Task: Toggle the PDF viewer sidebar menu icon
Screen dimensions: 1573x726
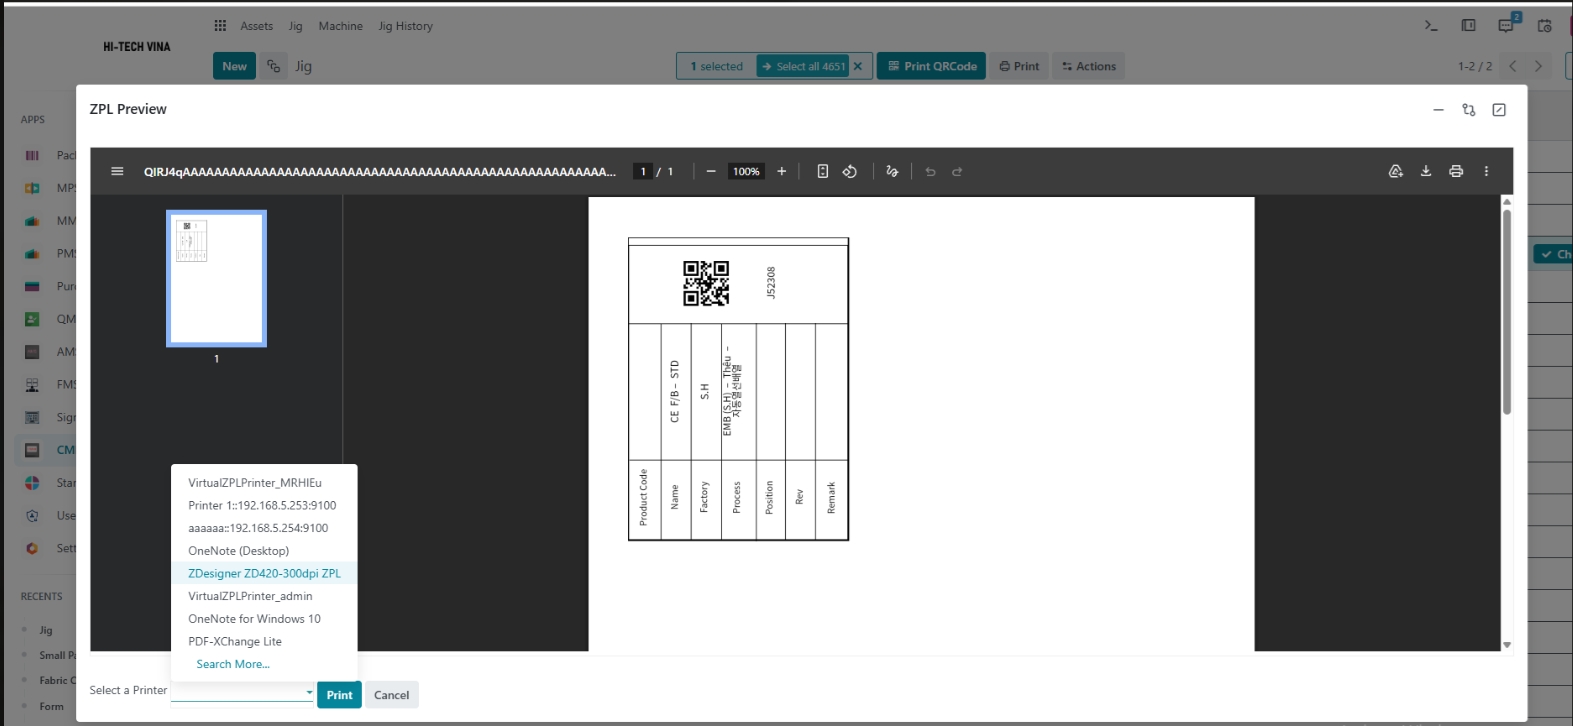Action: pos(117,171)
